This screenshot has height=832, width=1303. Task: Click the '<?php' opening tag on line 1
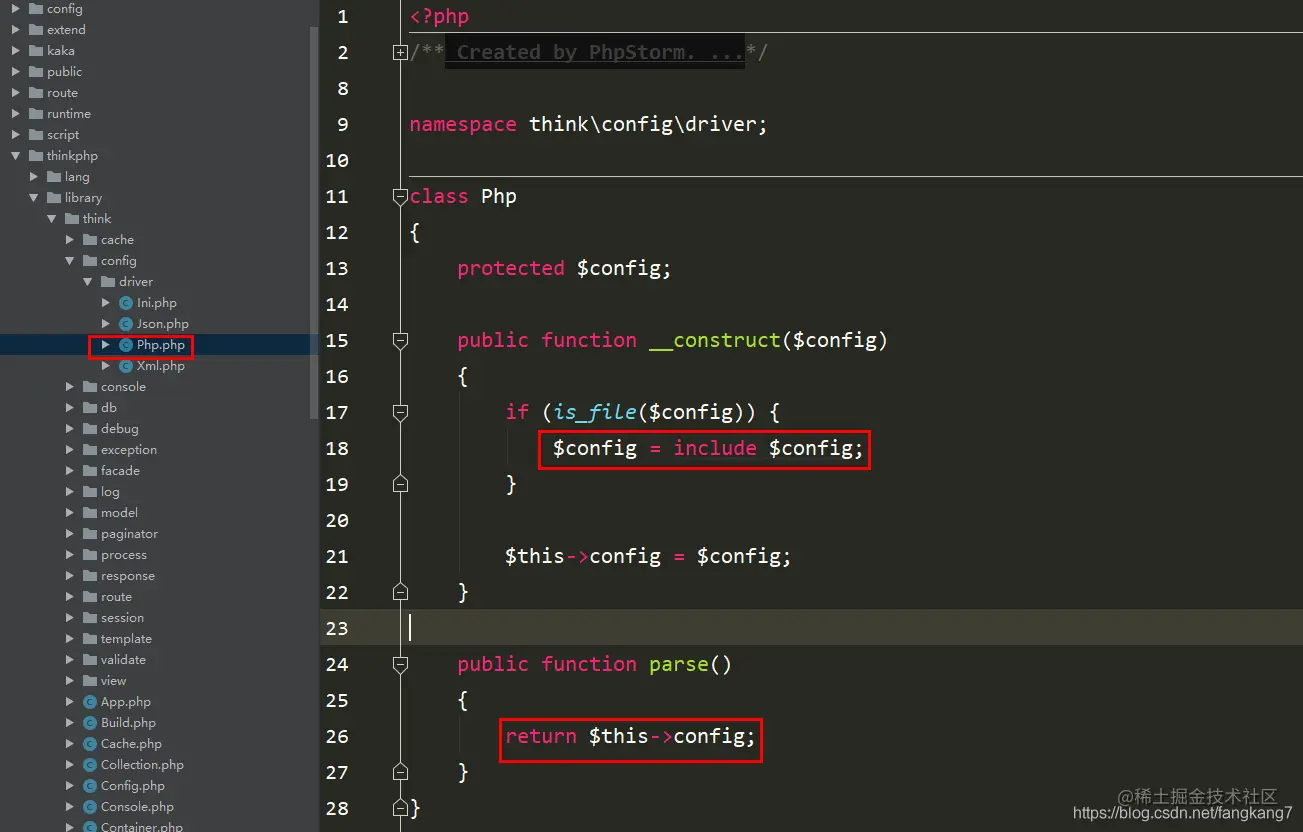pos(439,16)
